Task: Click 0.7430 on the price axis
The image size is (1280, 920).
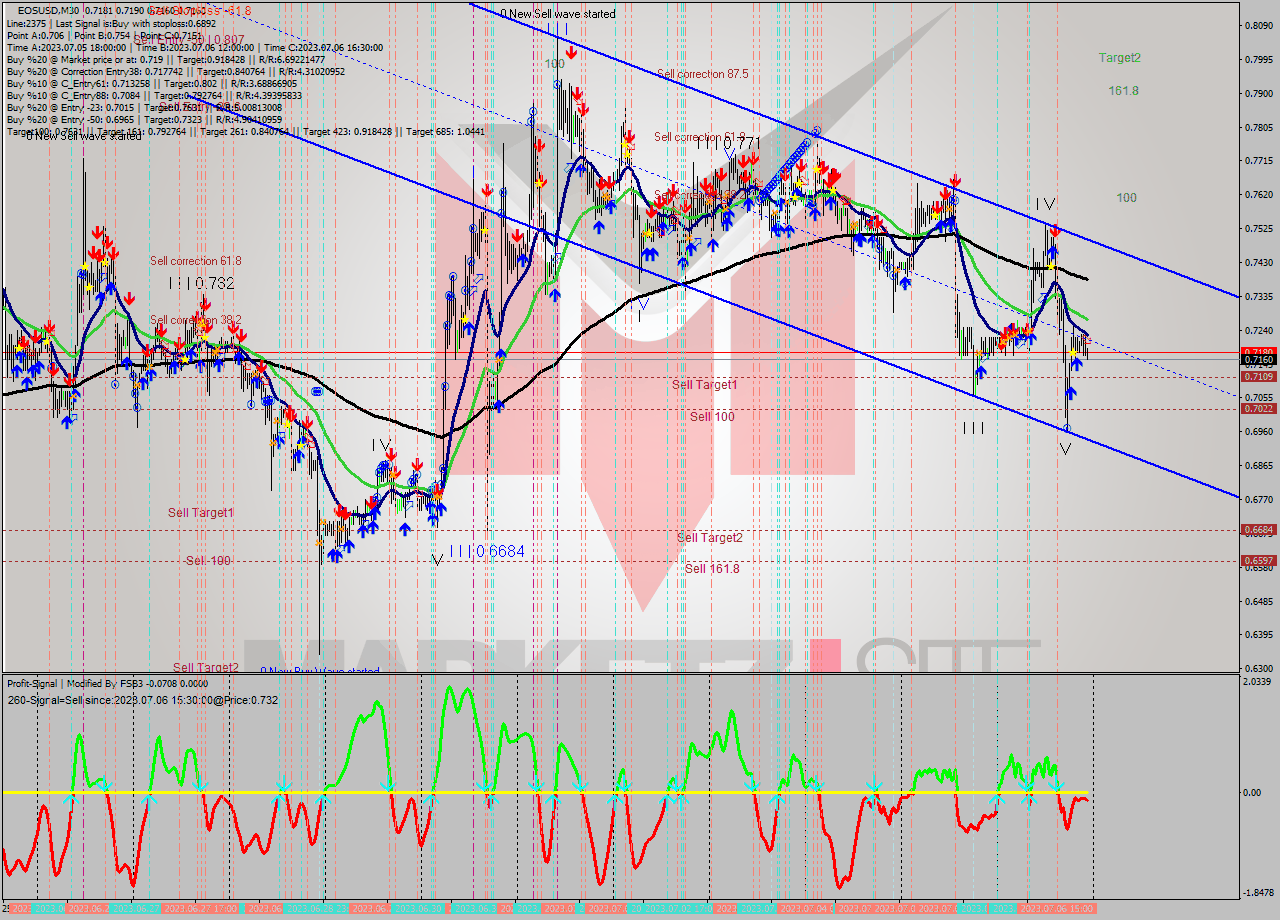Action: pos(1258,263)
